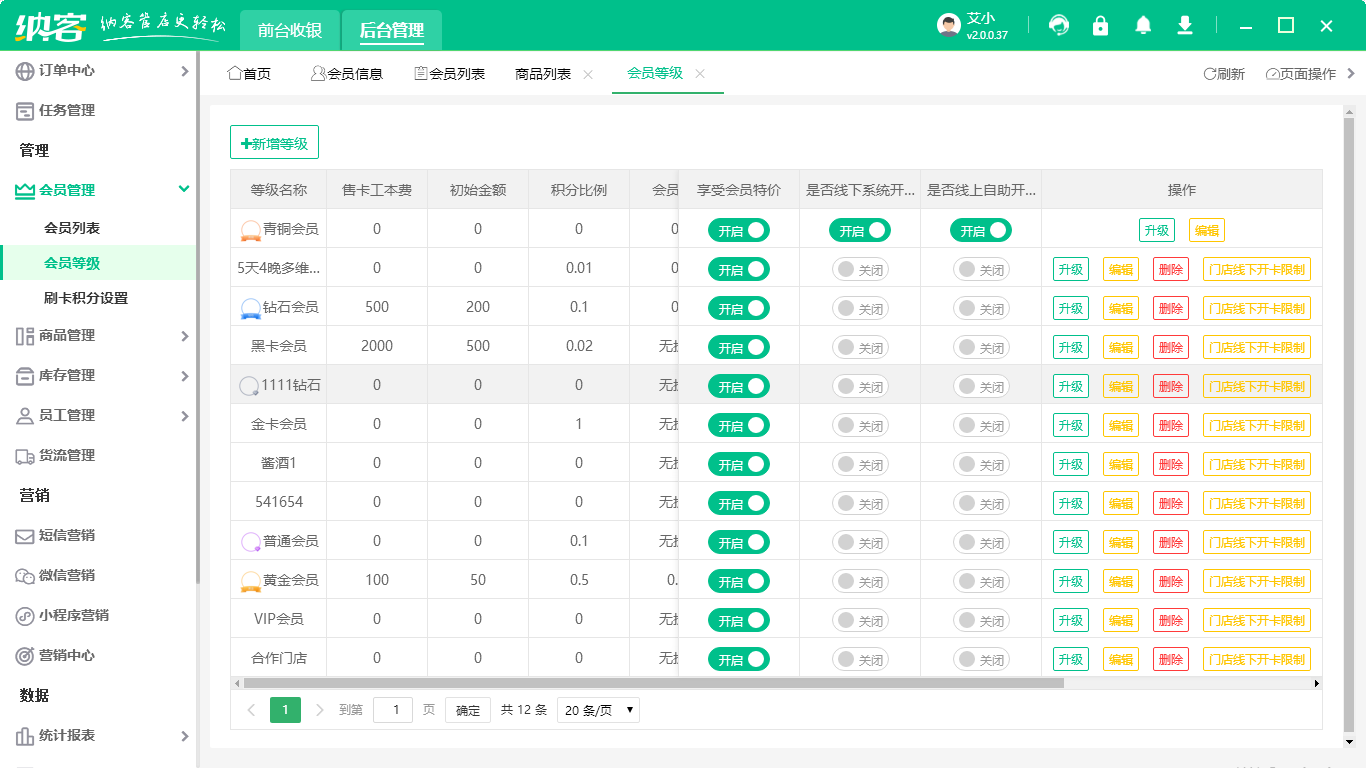
Task: Click the download icon in the title bar
Action: click(1184, 25)
